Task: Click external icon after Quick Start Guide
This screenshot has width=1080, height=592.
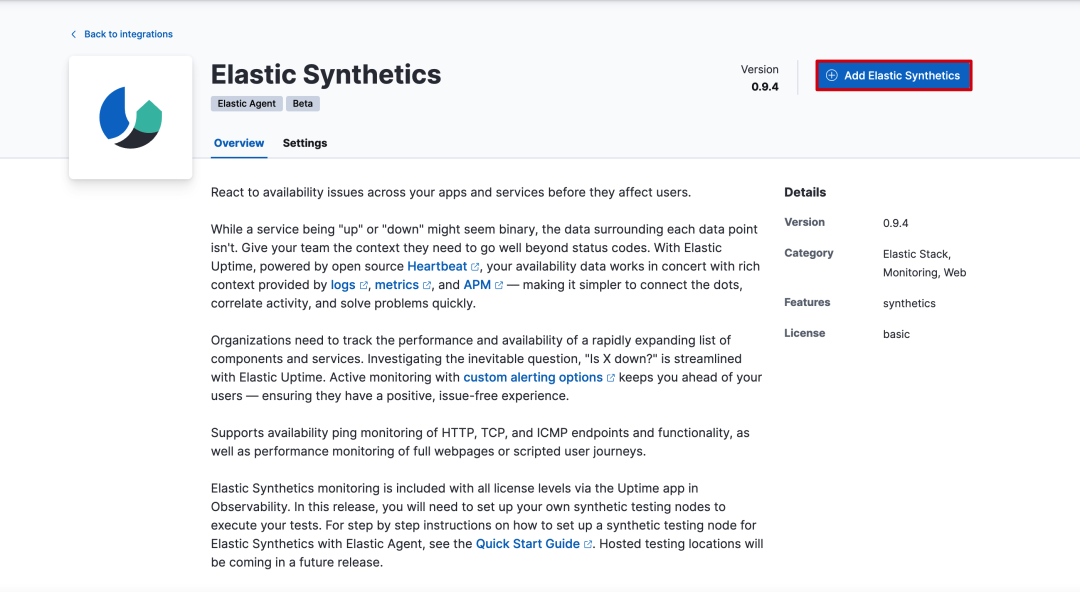Action: 589,545
